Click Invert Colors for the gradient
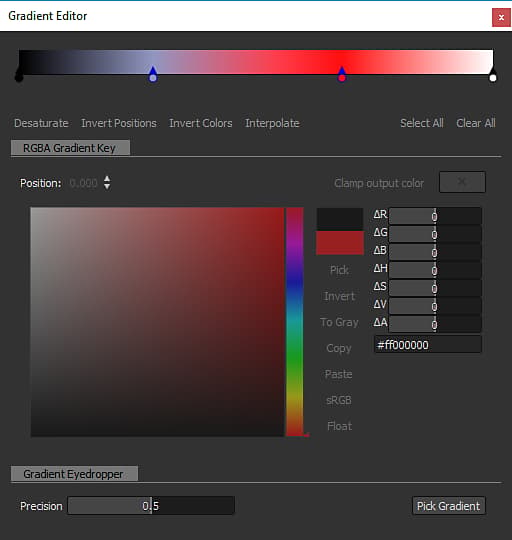Screen dimensions: 512x540 point(201,123)
